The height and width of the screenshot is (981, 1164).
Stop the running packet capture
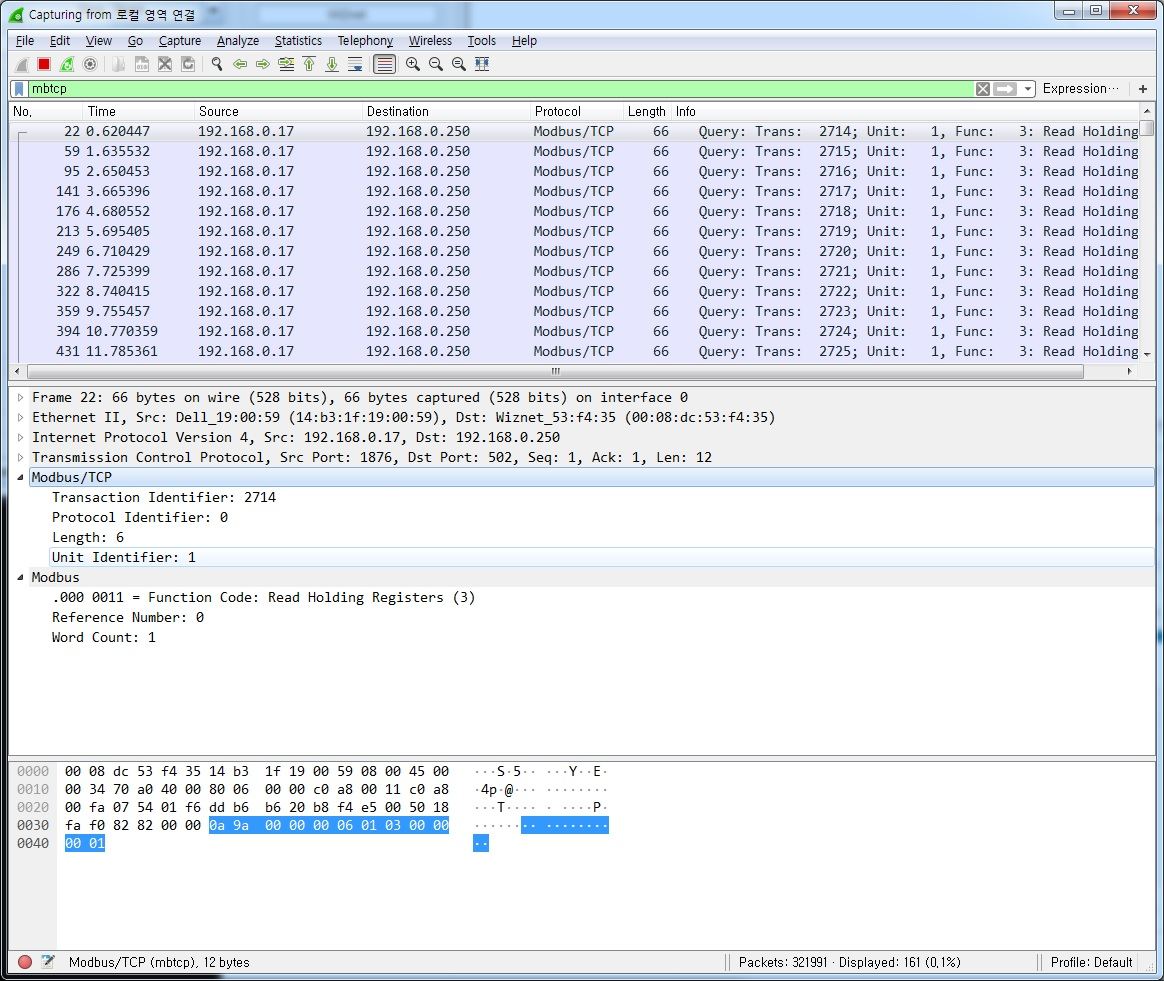point(44,65)
